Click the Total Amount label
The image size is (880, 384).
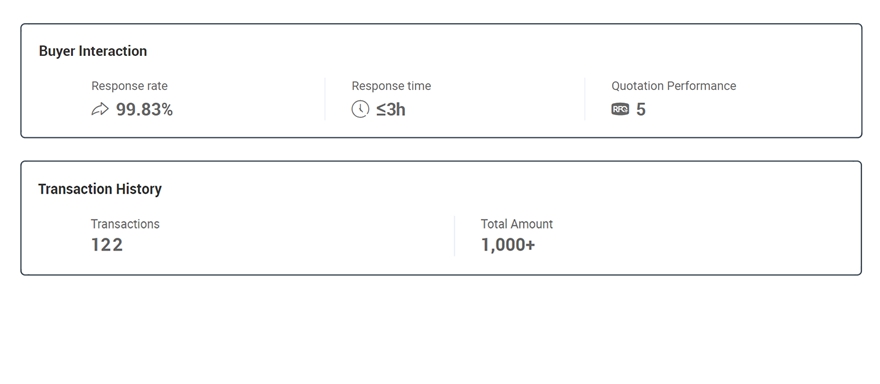point(516,224)
